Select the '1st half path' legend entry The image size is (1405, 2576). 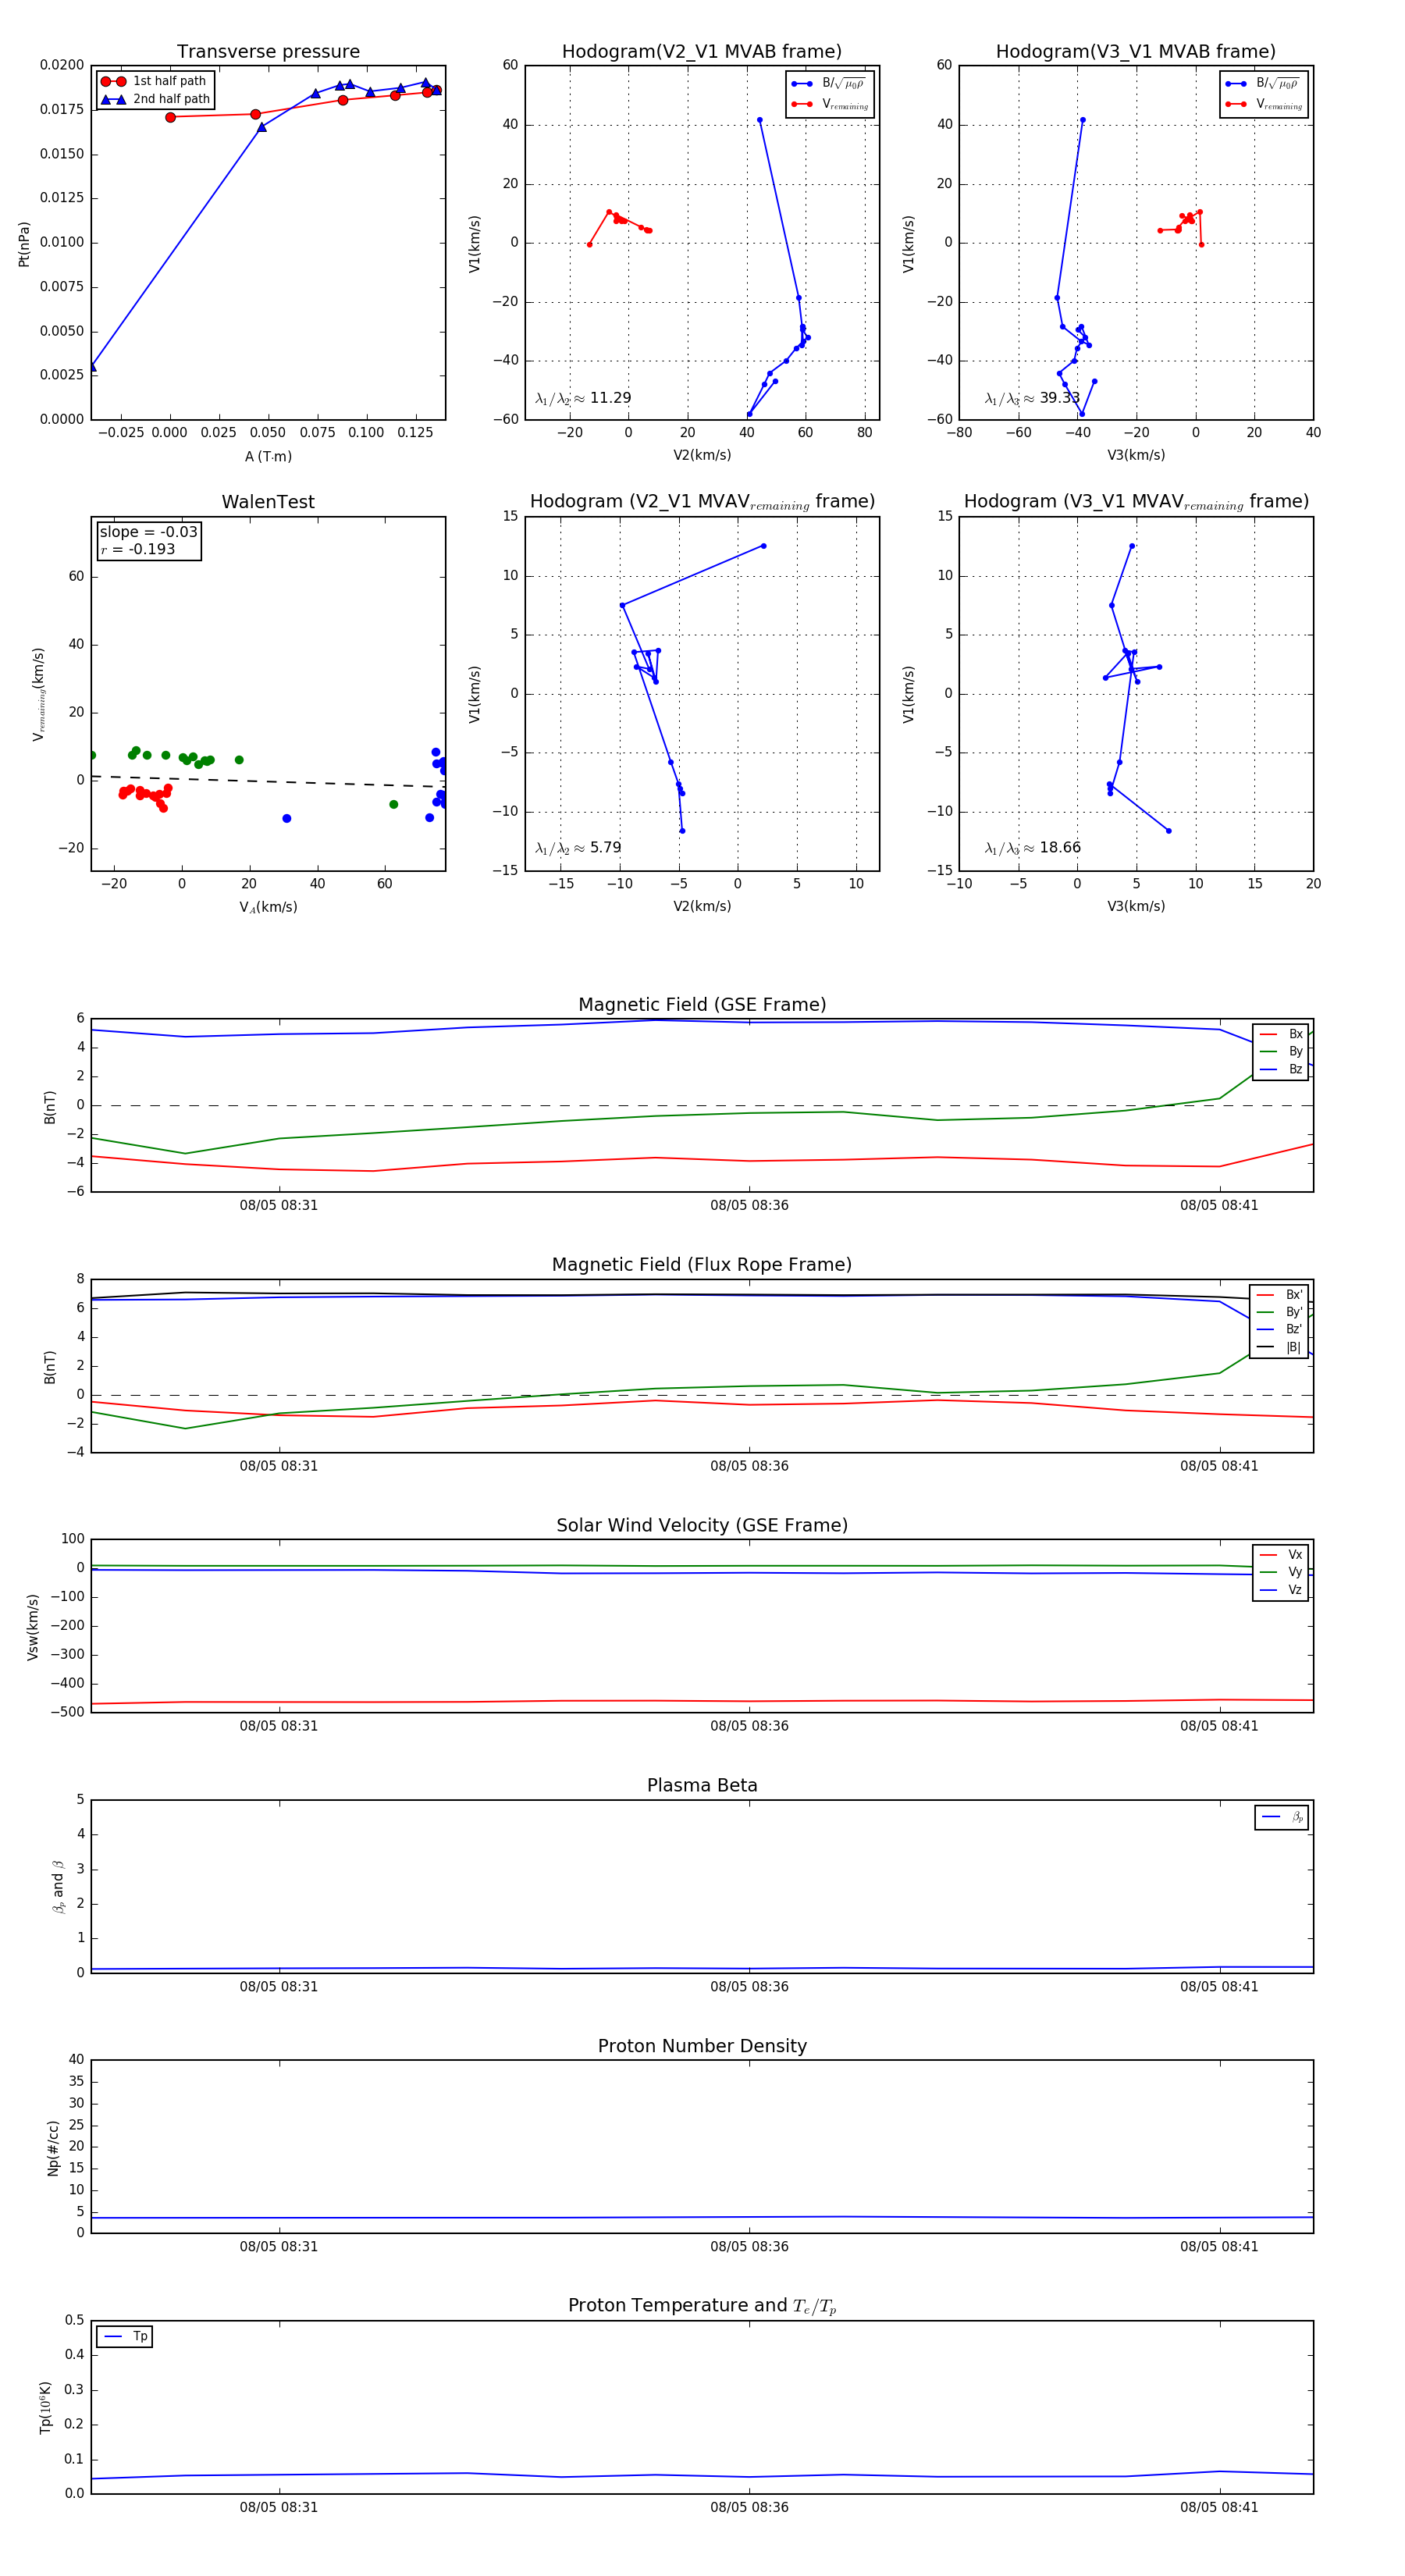[155, 81]
